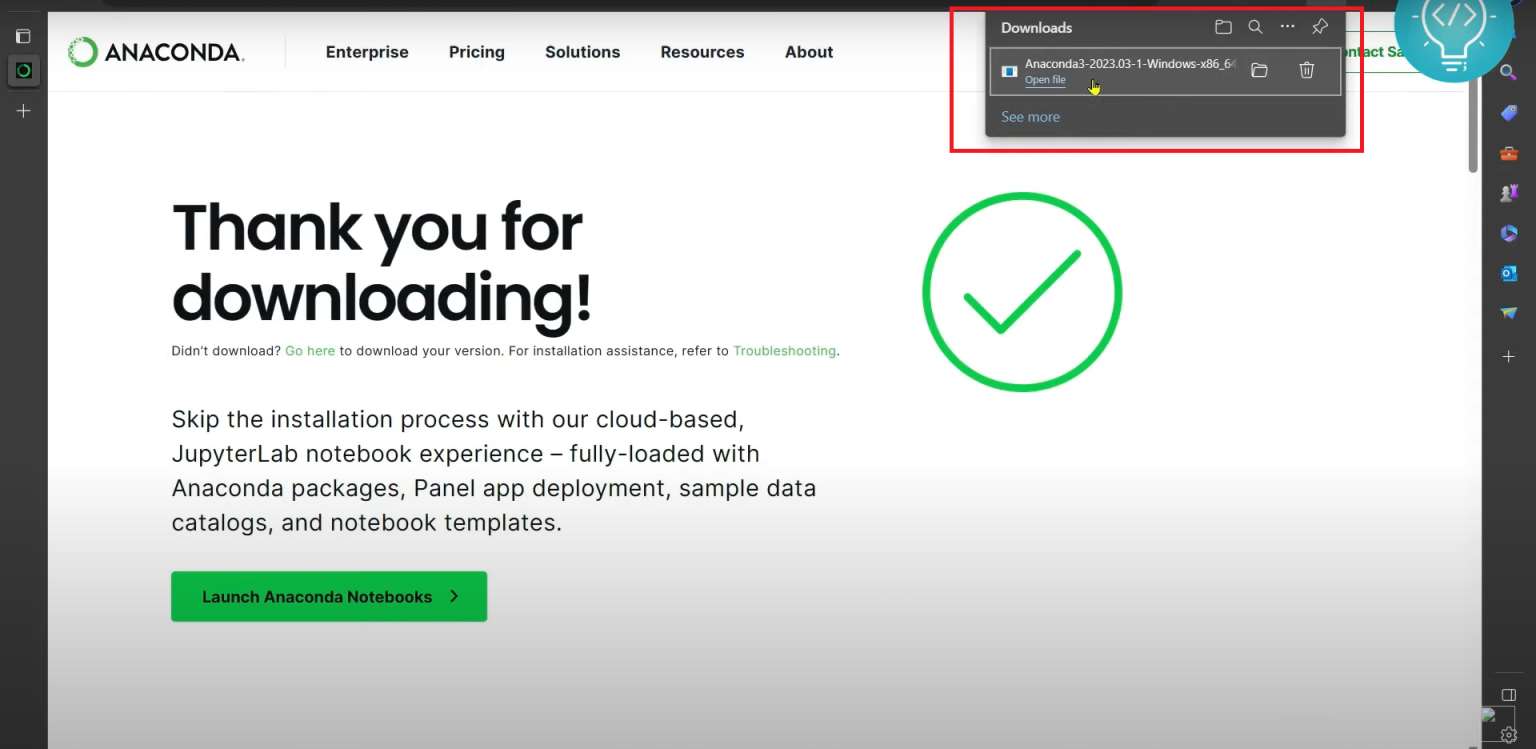Customize the sidebar with the plus icon
Image resolution: width=1536 pixels, height=749 pixels.
point(1509,356)
